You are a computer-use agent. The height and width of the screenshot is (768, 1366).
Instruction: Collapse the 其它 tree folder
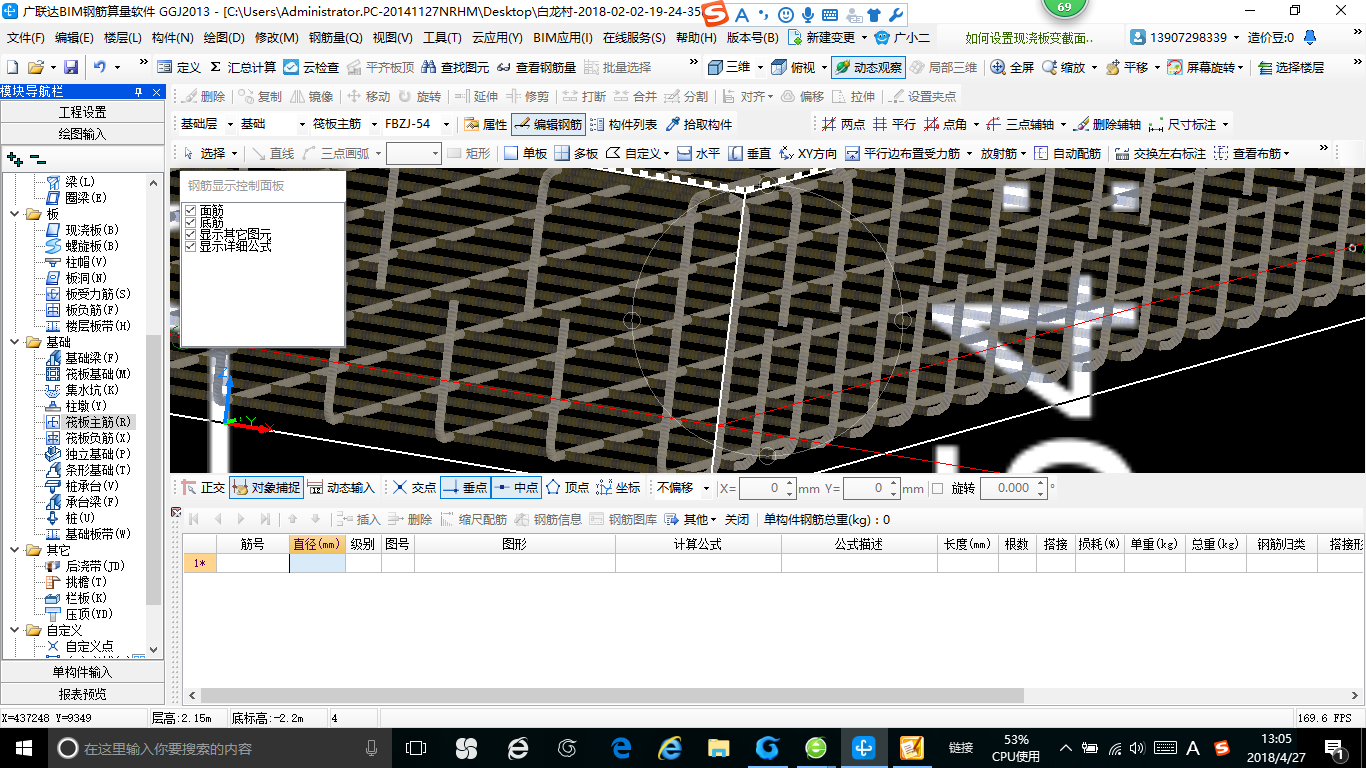[x=15, y=550]
